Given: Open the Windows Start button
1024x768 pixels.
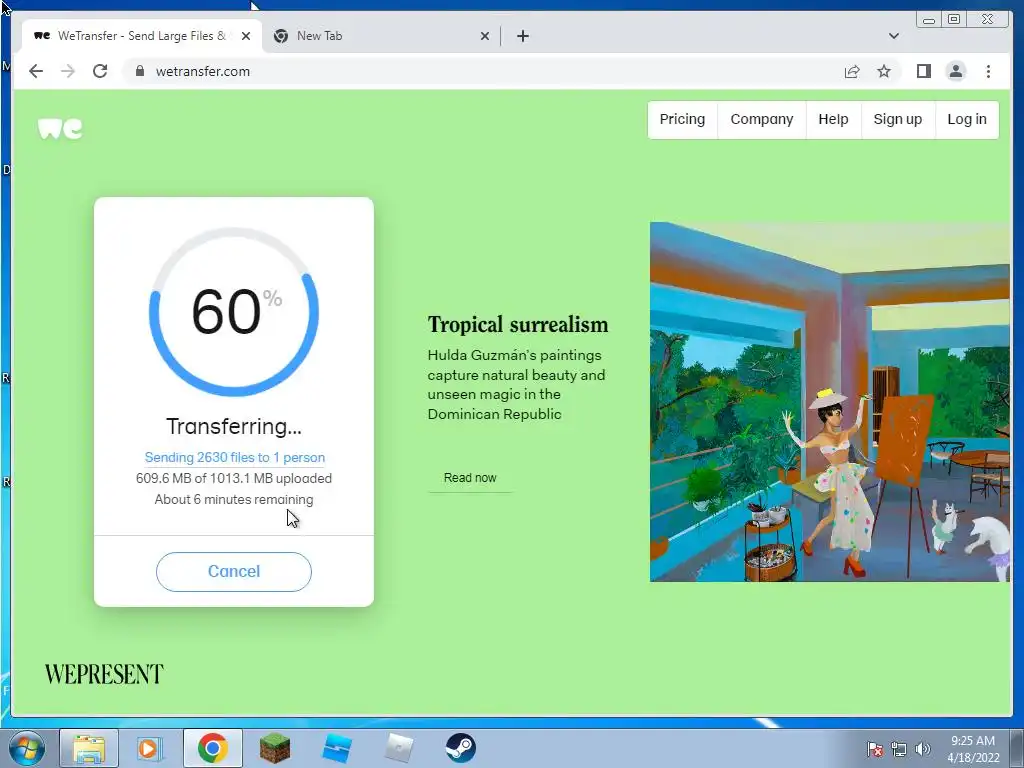Looking at the screenshot, I should [x=26, y=748].
